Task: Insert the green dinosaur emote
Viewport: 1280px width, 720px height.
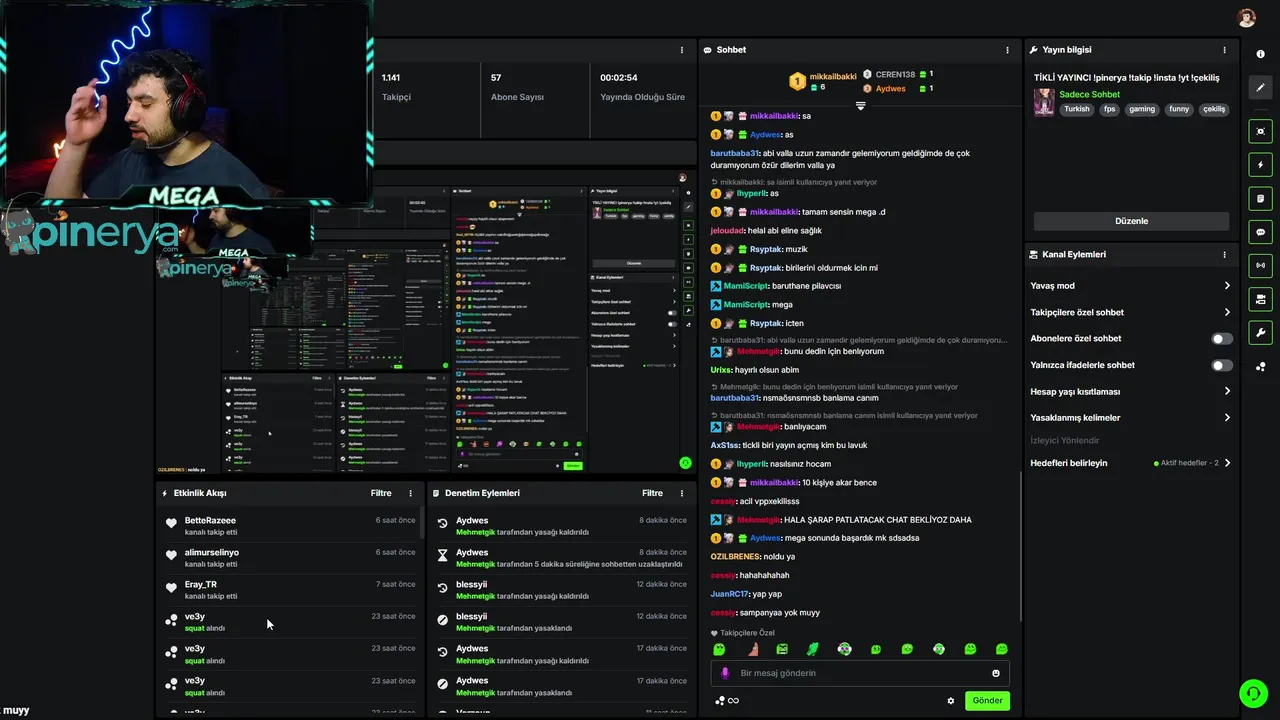Action: pos(812,649)
